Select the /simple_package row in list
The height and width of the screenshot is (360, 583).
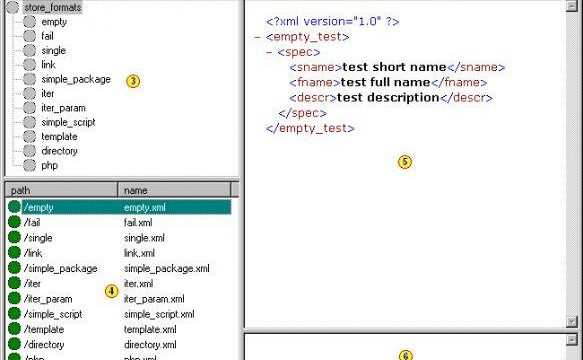[x=119, y=268]
